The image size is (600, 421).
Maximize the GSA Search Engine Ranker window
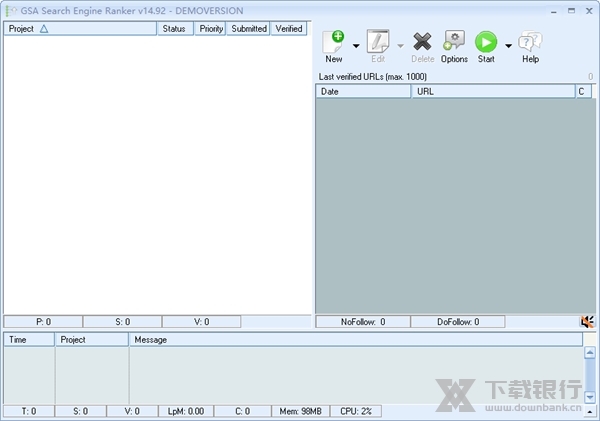click(571, 11)
